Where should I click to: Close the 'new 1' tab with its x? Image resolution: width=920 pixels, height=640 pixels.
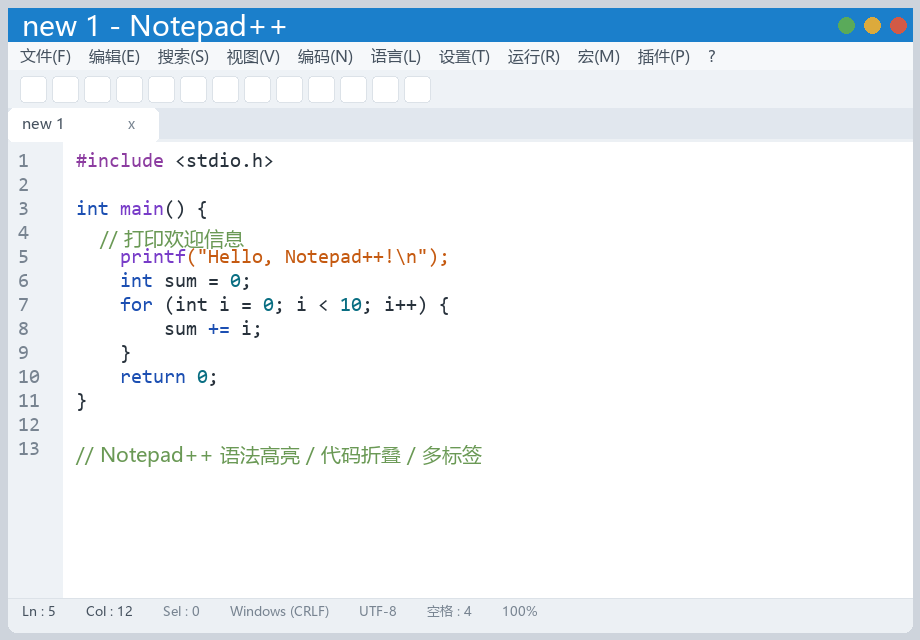(x=131, y=124)
